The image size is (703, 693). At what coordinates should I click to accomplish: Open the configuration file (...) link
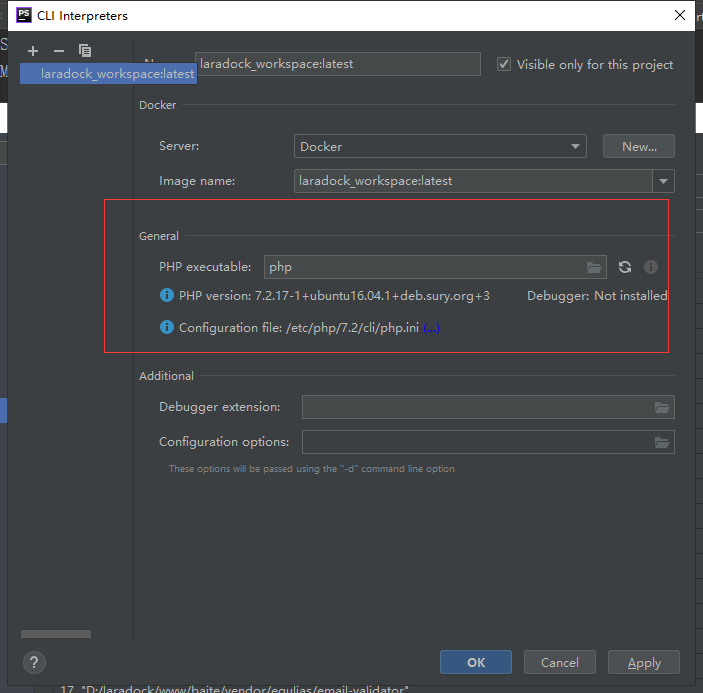(x=431, y=328)
